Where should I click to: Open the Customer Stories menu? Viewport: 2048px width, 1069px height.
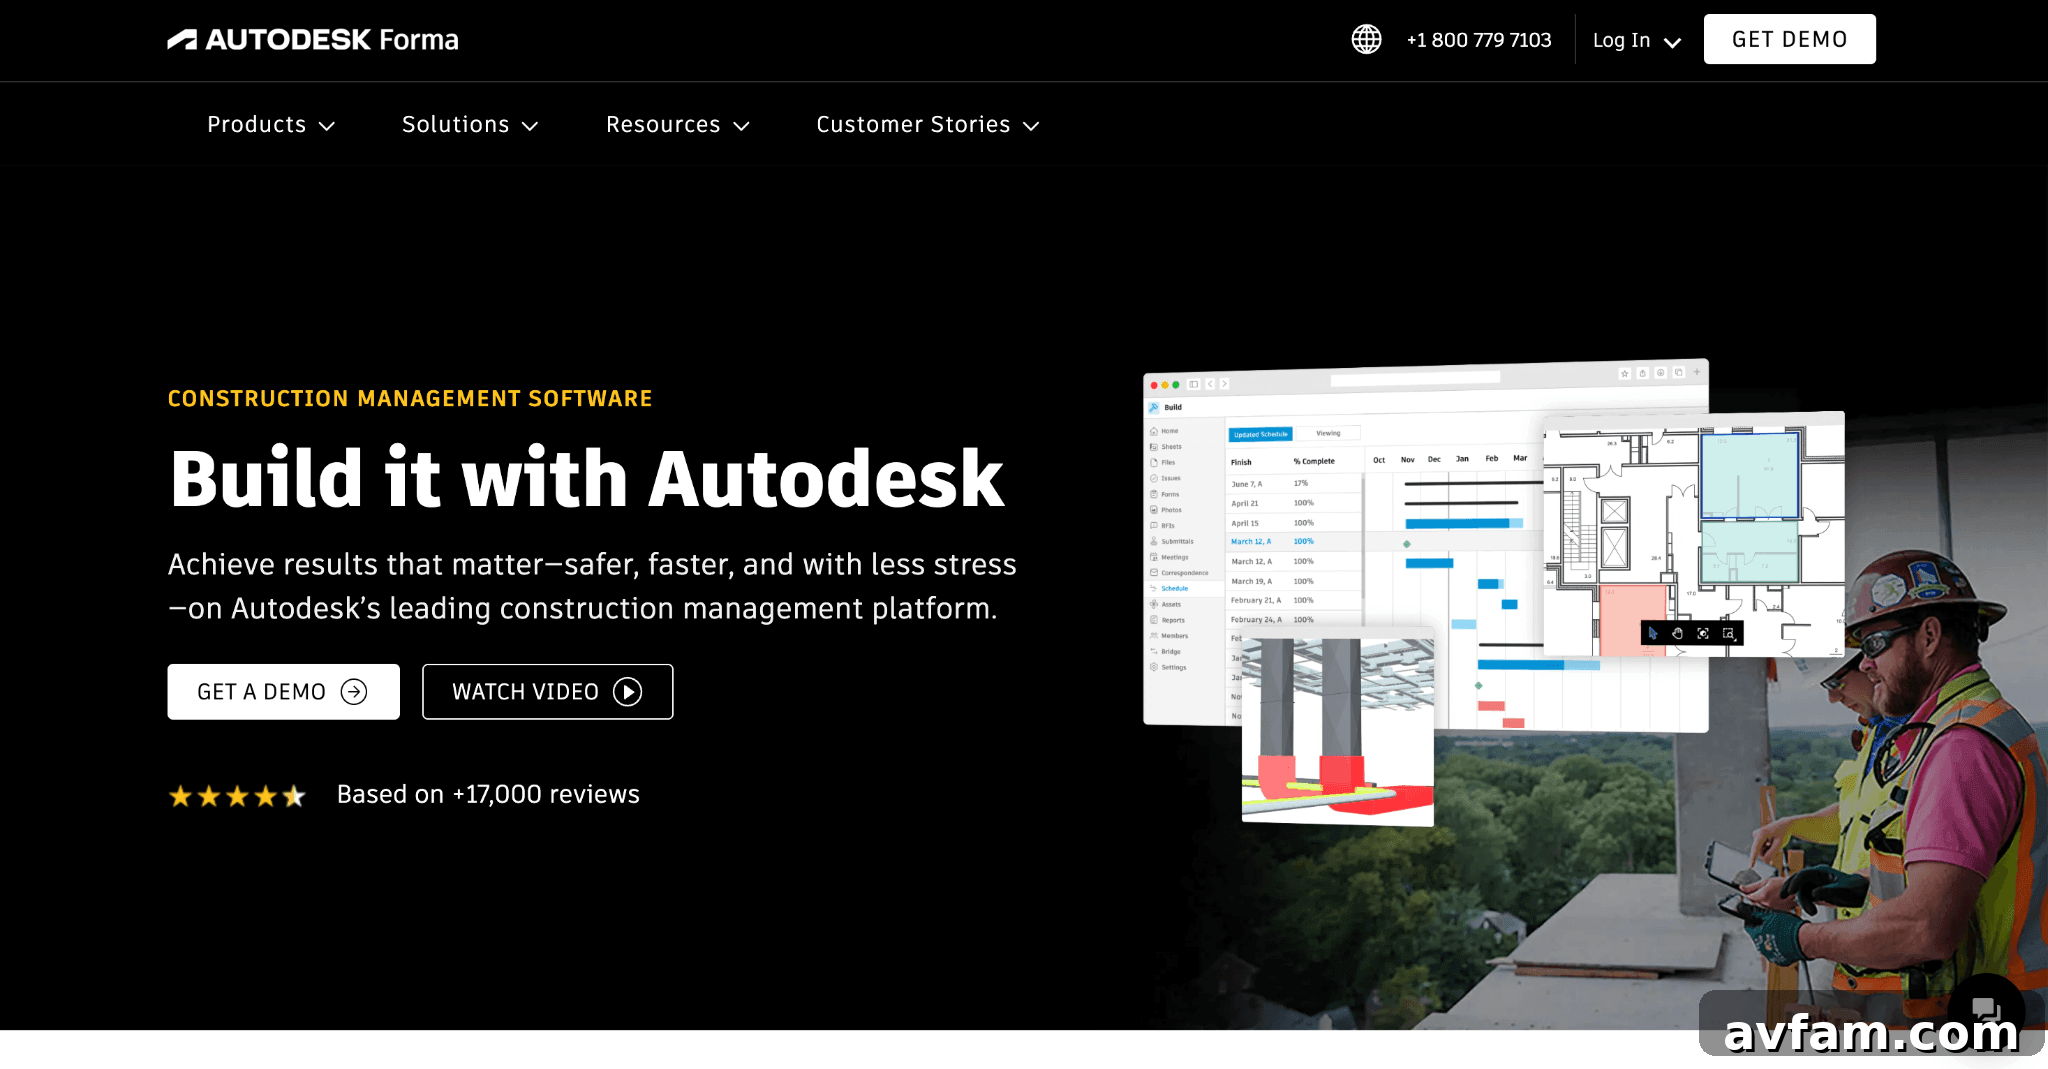coord(928,125)
